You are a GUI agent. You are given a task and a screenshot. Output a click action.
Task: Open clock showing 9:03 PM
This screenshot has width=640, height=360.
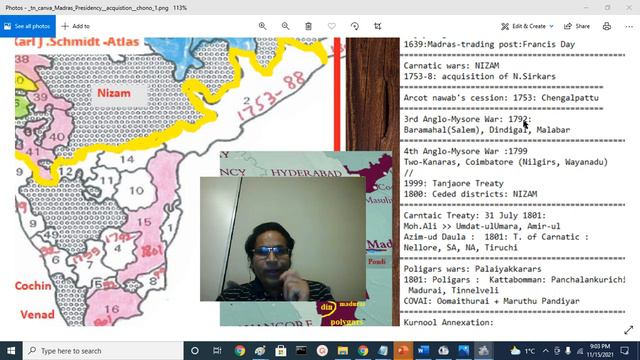(x=600, y=351)
